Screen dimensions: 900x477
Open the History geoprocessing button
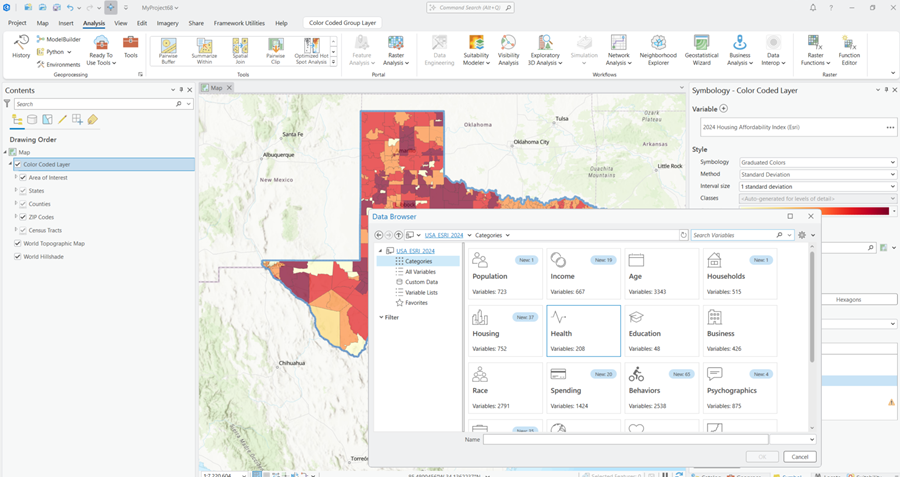(x=21, y=47)
